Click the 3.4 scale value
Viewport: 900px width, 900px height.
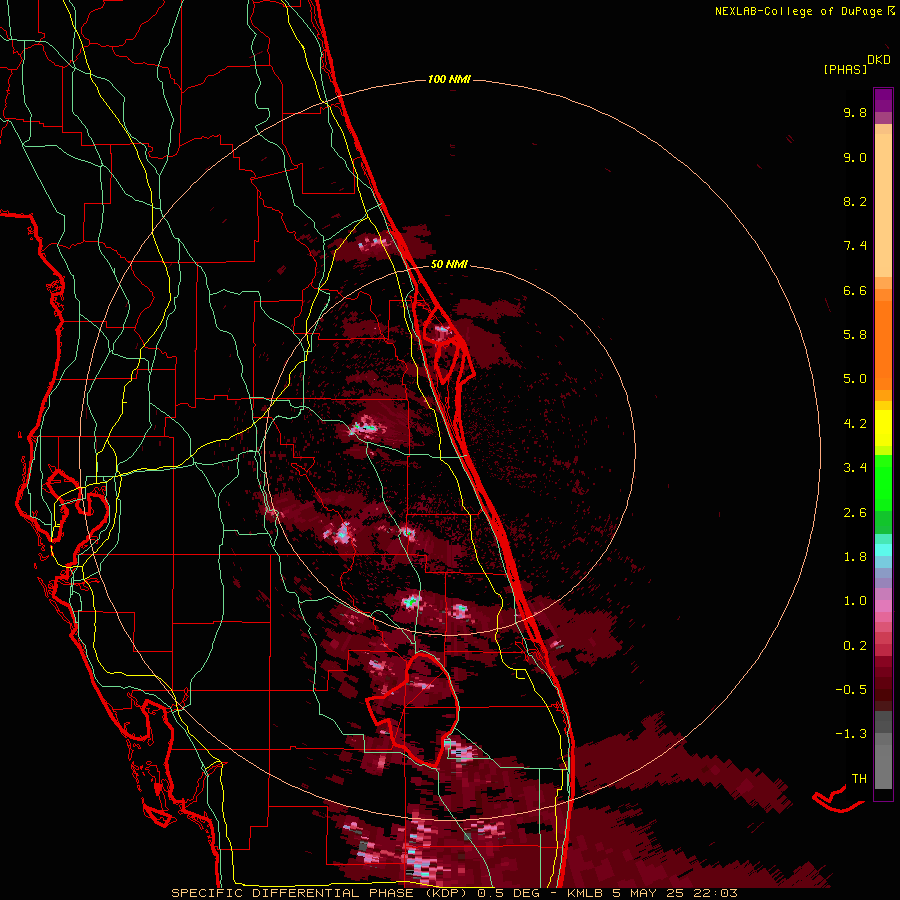(x=855, y=468)
